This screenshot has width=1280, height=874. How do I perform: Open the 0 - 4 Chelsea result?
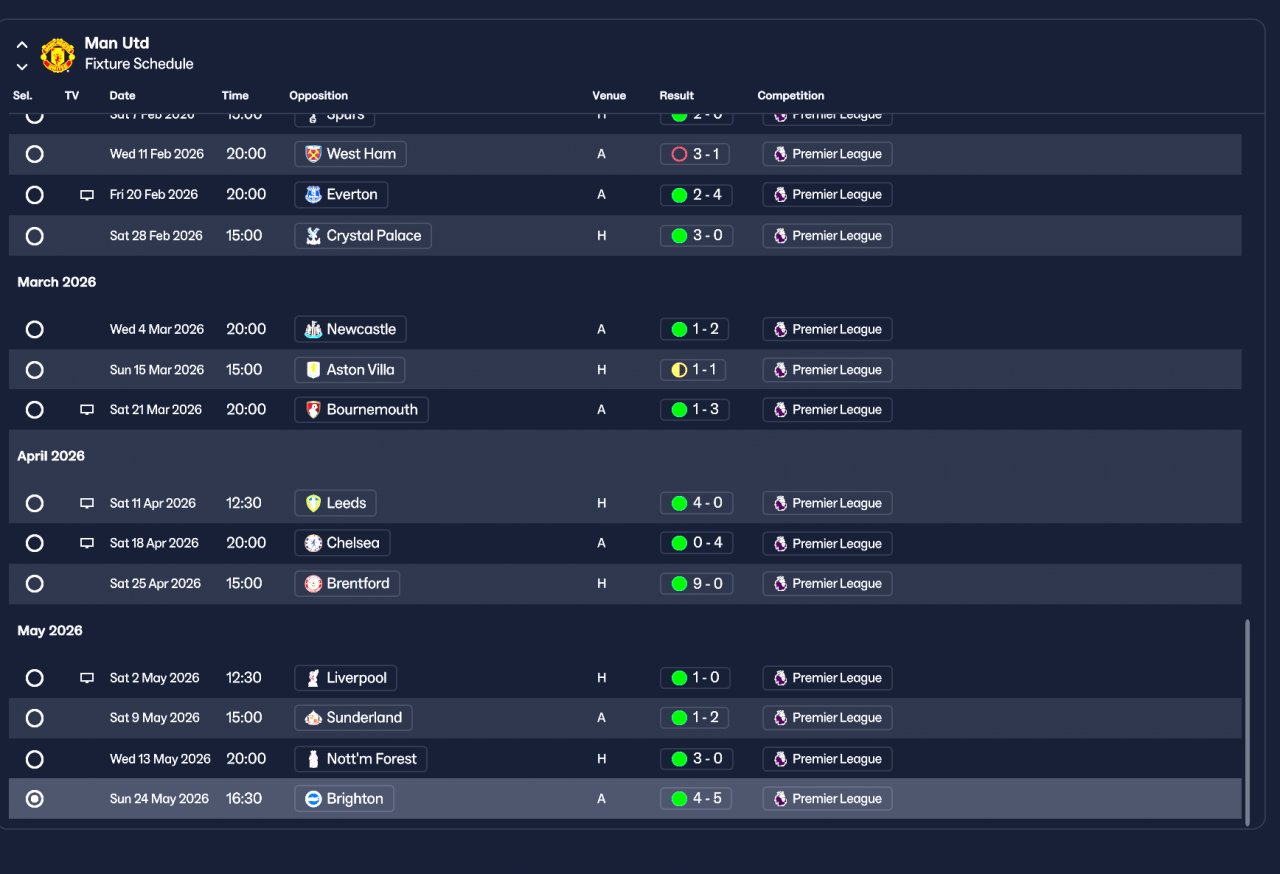696,544
